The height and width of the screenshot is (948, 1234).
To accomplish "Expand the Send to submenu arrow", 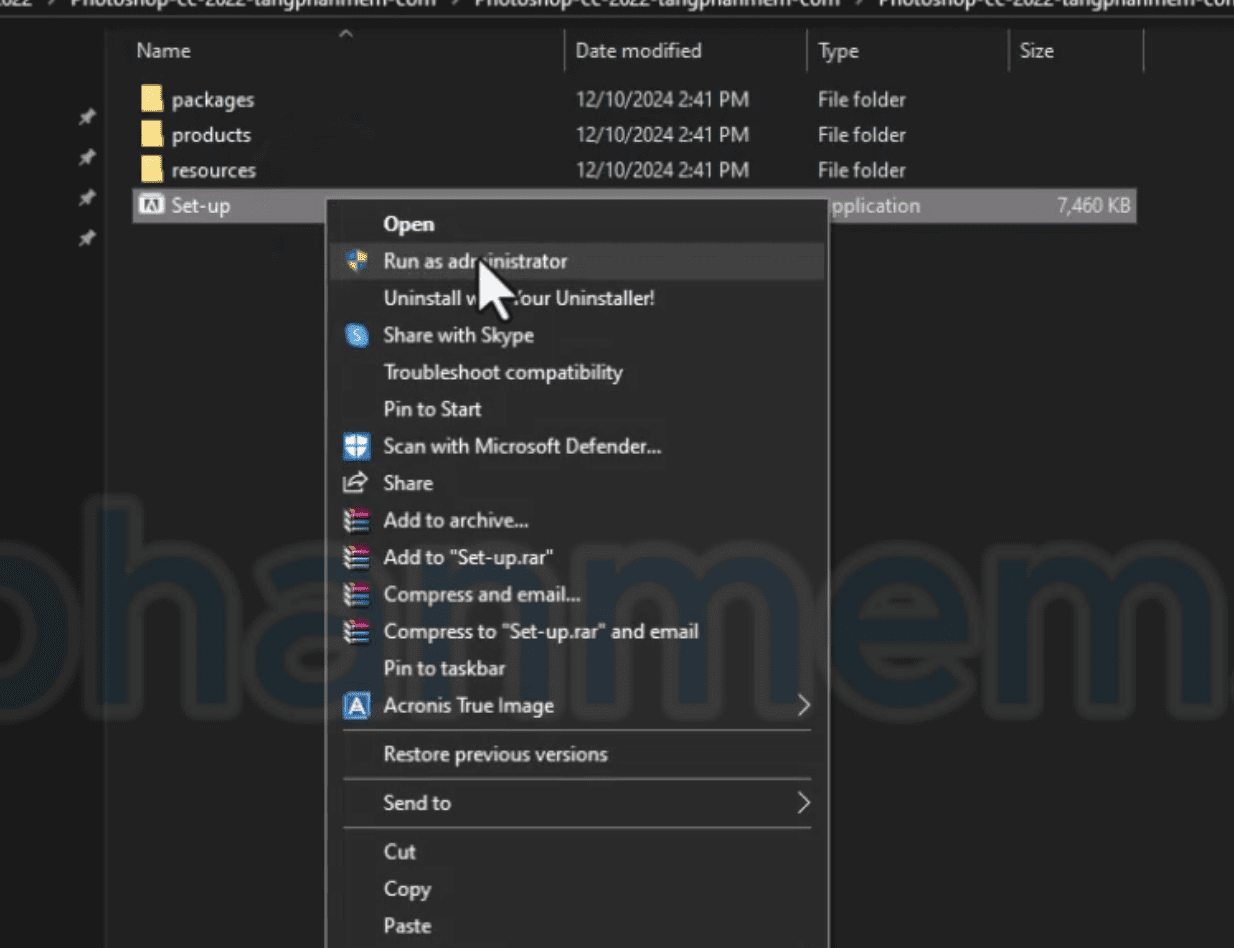I will click(x=802, y=803).
